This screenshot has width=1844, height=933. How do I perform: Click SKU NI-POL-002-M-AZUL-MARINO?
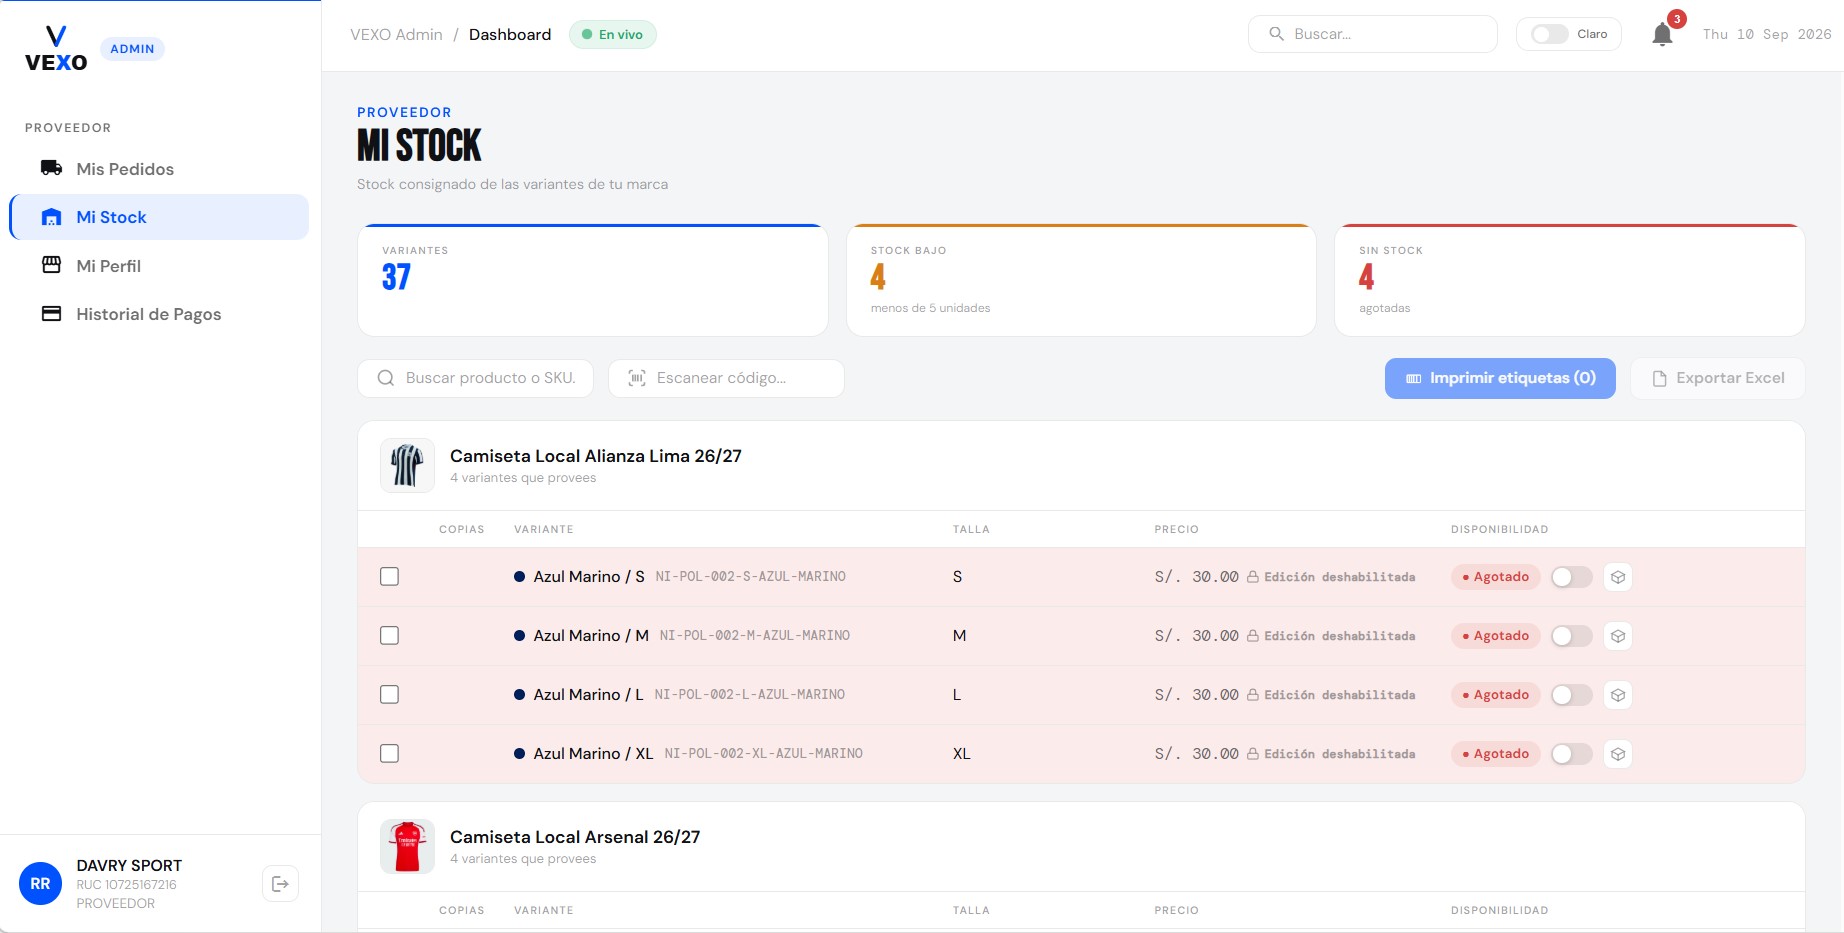tap(755, 636)
